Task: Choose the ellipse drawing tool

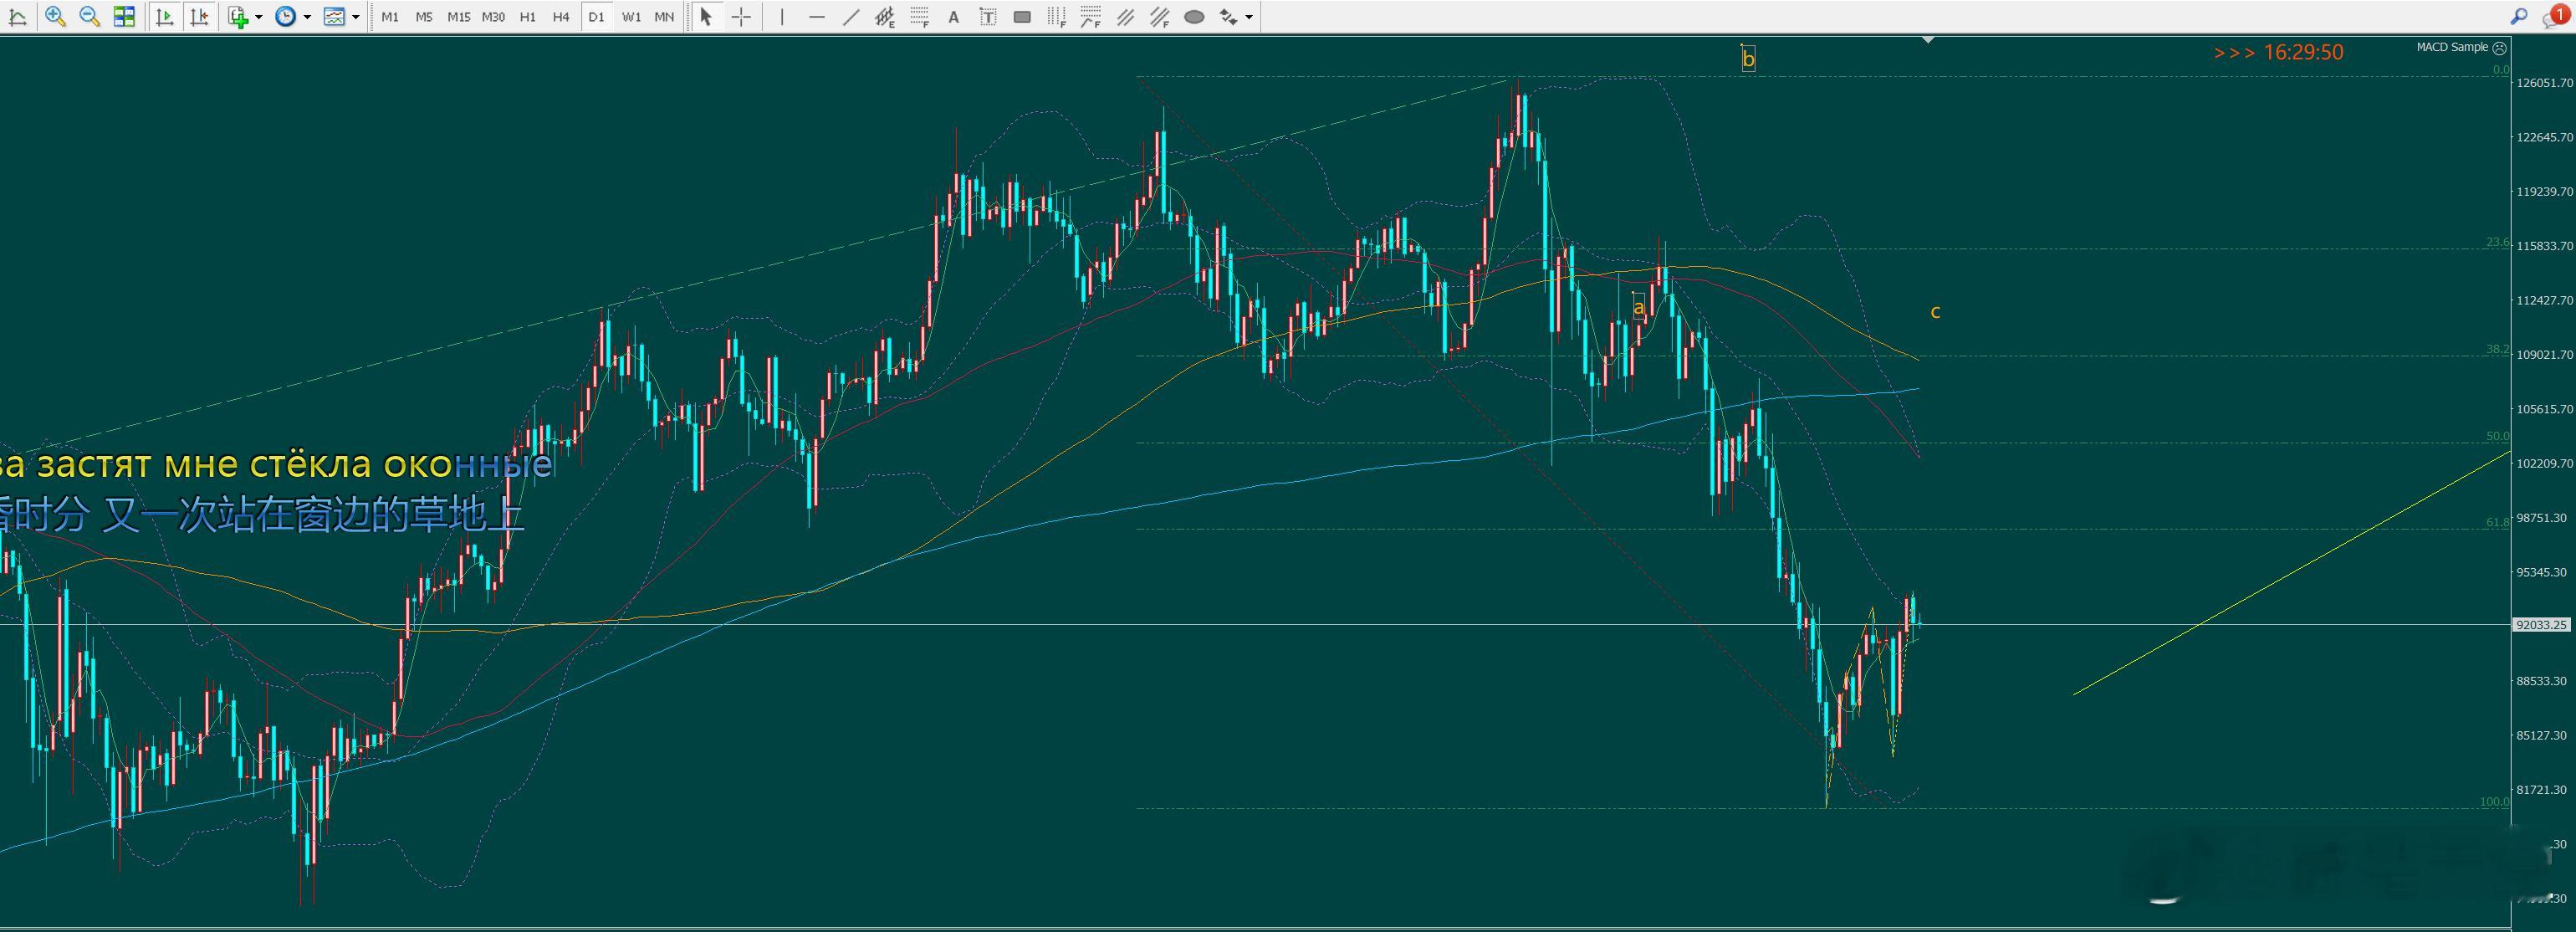Action: click(1194, 17)
